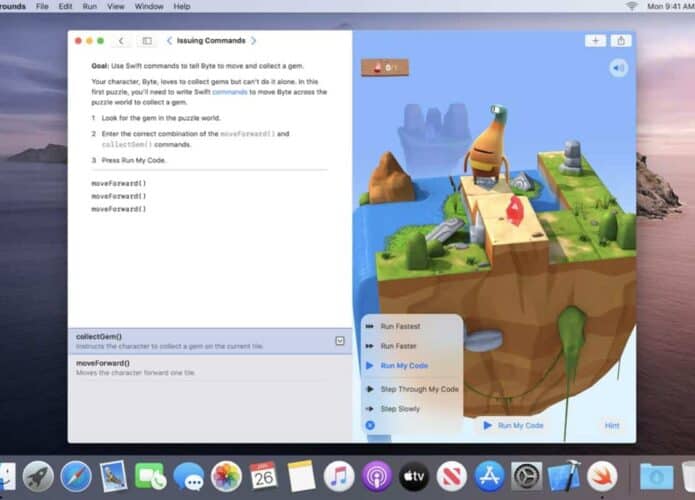
Task: Open the share button
Action: tap(621, 41)
